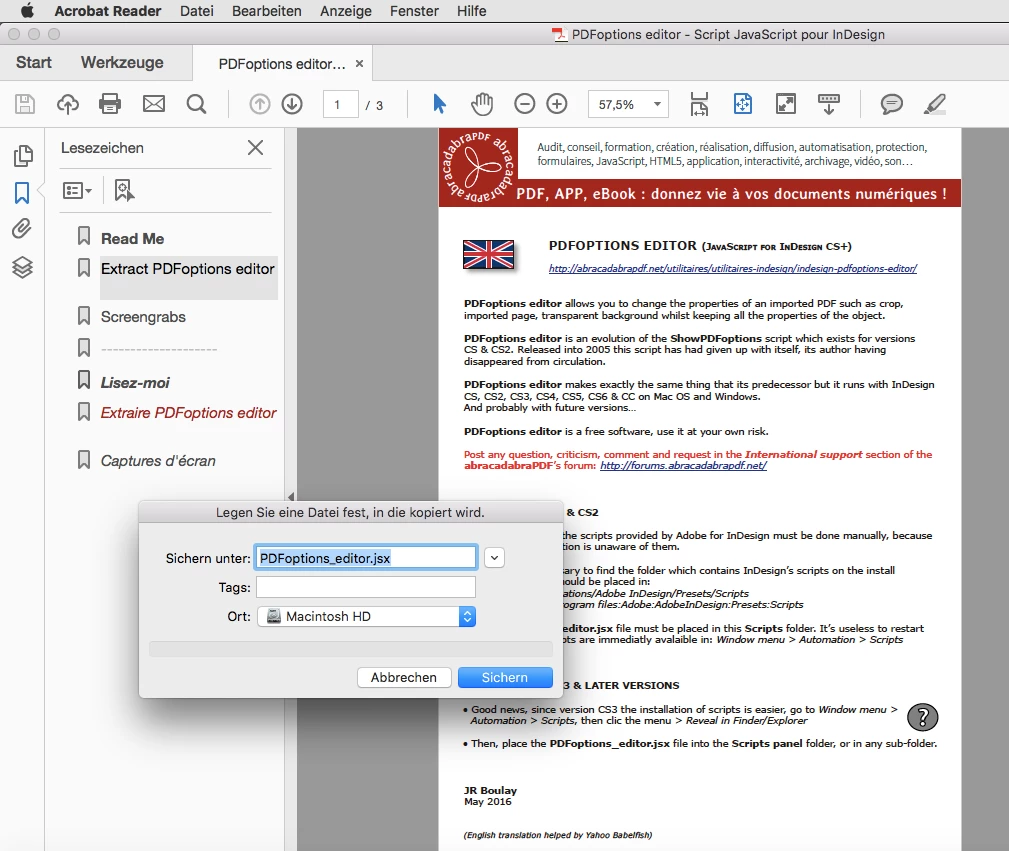
Task: Open the Hilfe menu
Action: (472, 11)
